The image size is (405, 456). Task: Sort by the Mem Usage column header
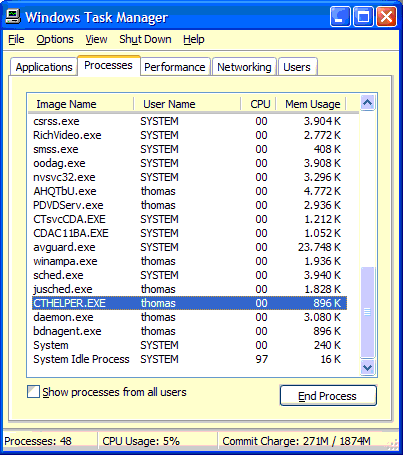coord(311,104)
